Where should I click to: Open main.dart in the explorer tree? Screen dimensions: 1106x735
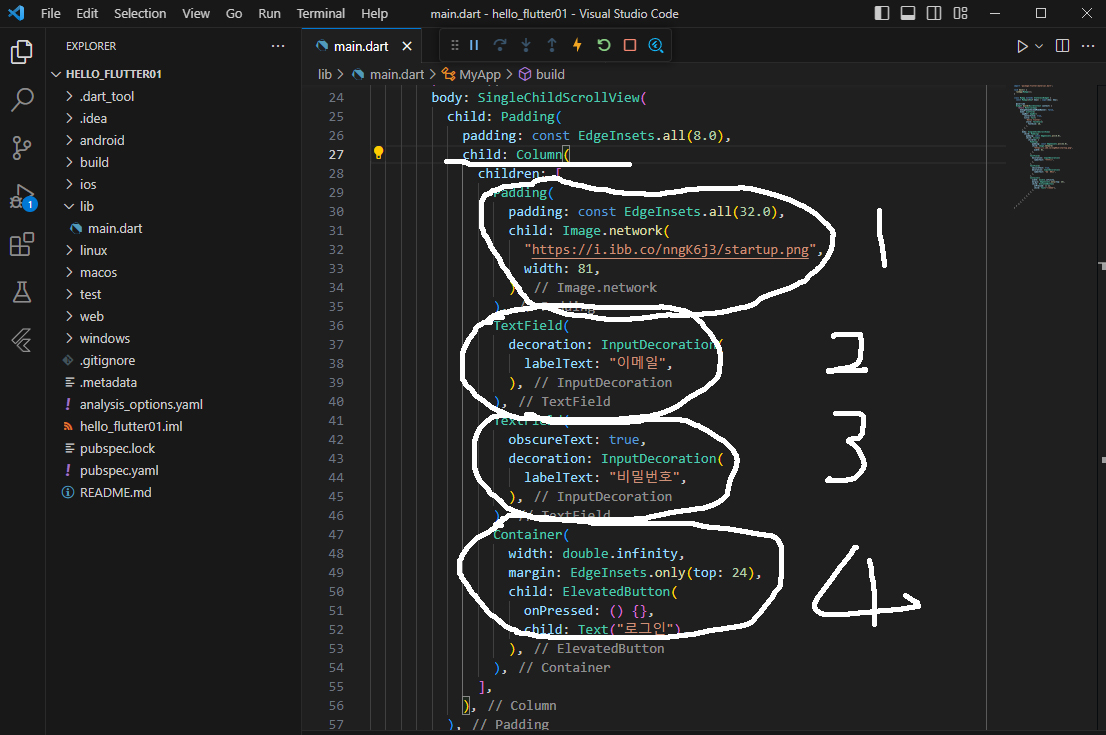point(174,228)
